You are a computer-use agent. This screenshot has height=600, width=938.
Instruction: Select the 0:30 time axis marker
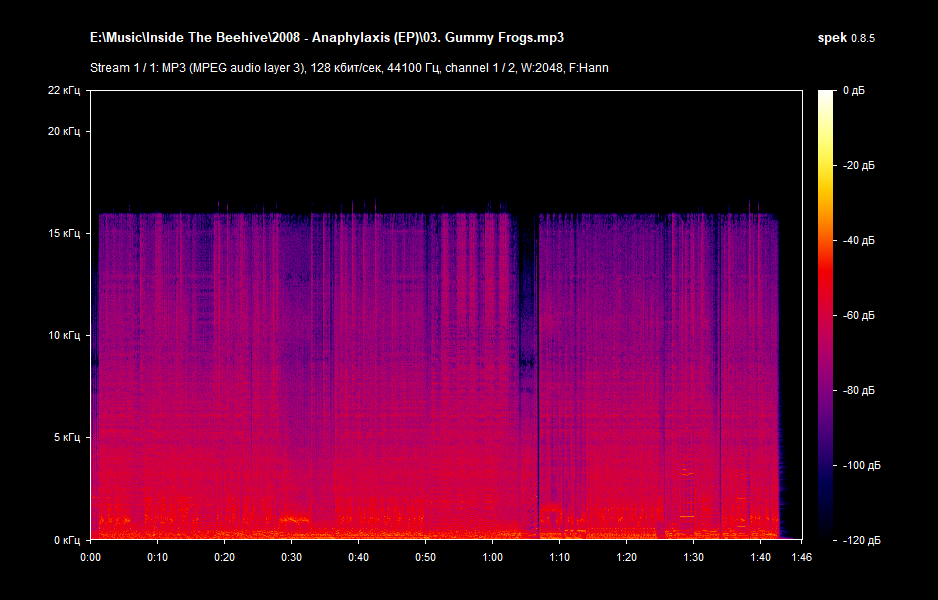click(291, 556)
